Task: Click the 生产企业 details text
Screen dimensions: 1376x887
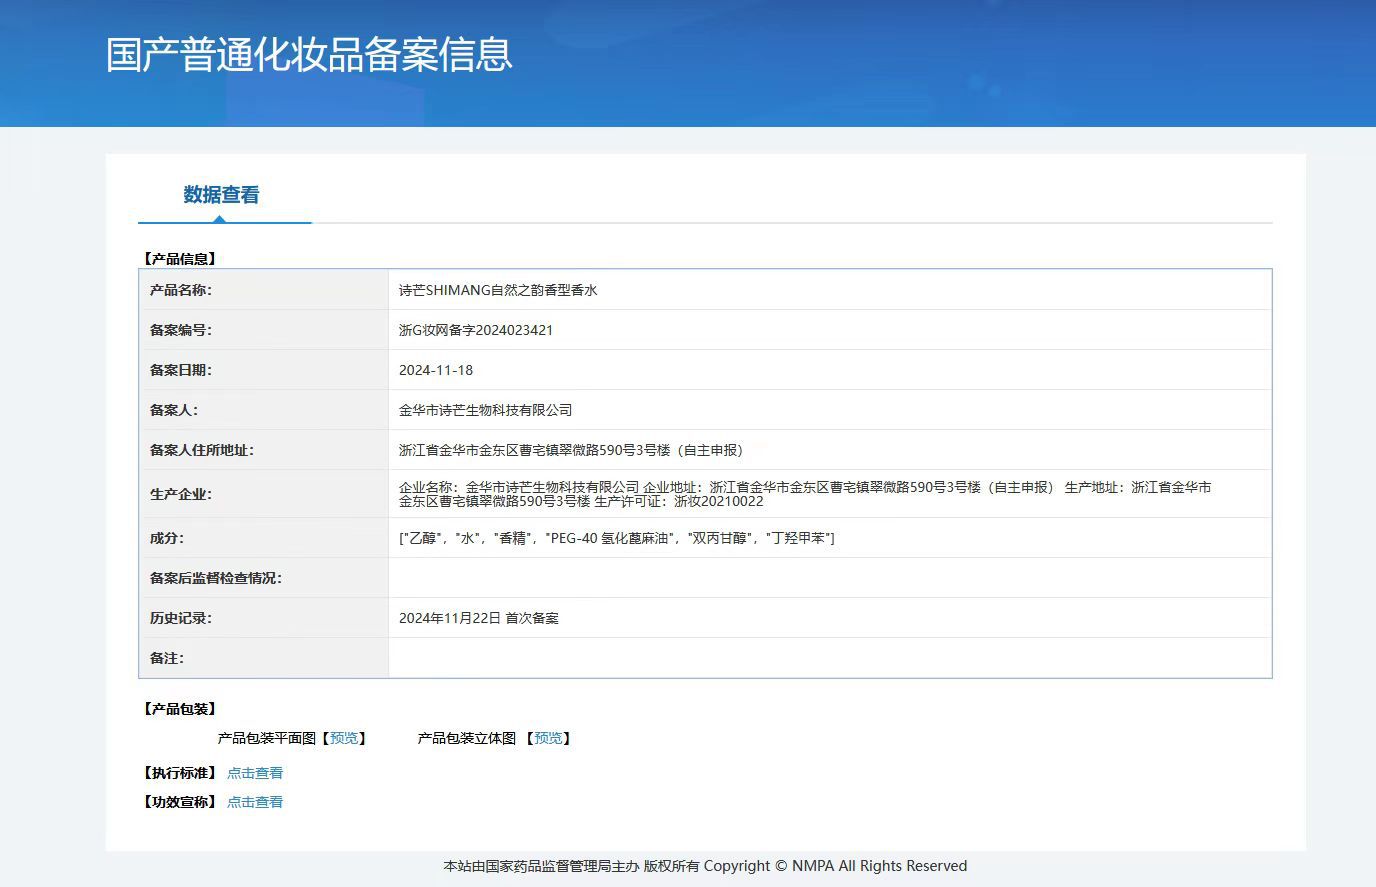Action: coord(805,494)
